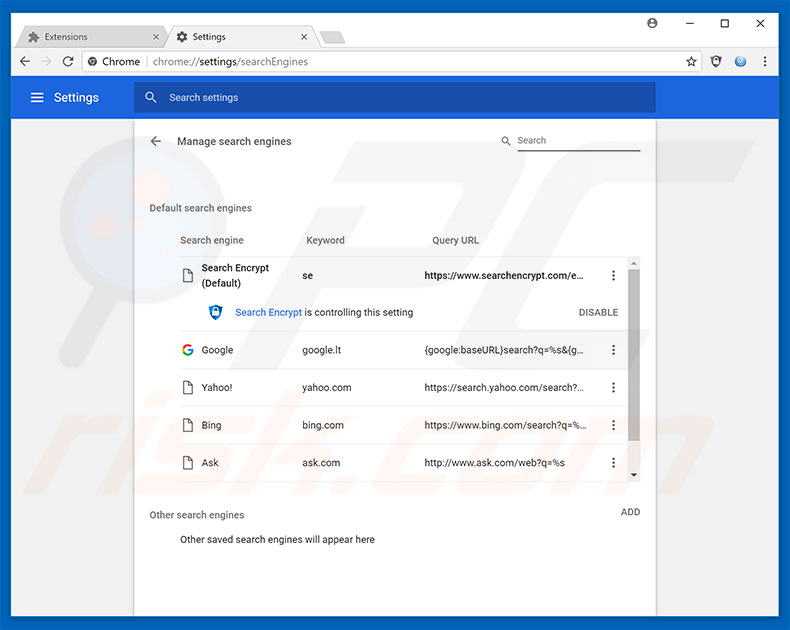Click the Search Encrypt shield badge icon

tap(216, 312)
